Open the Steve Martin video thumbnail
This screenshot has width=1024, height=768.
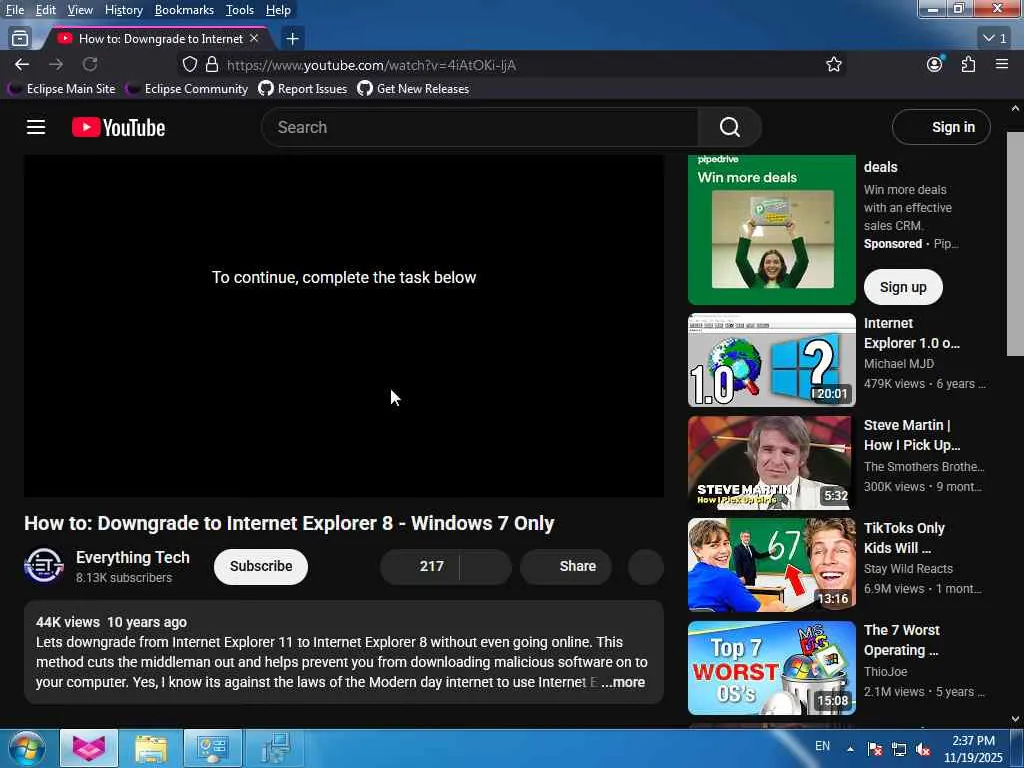pyautogui.click(x=769, y=463)
